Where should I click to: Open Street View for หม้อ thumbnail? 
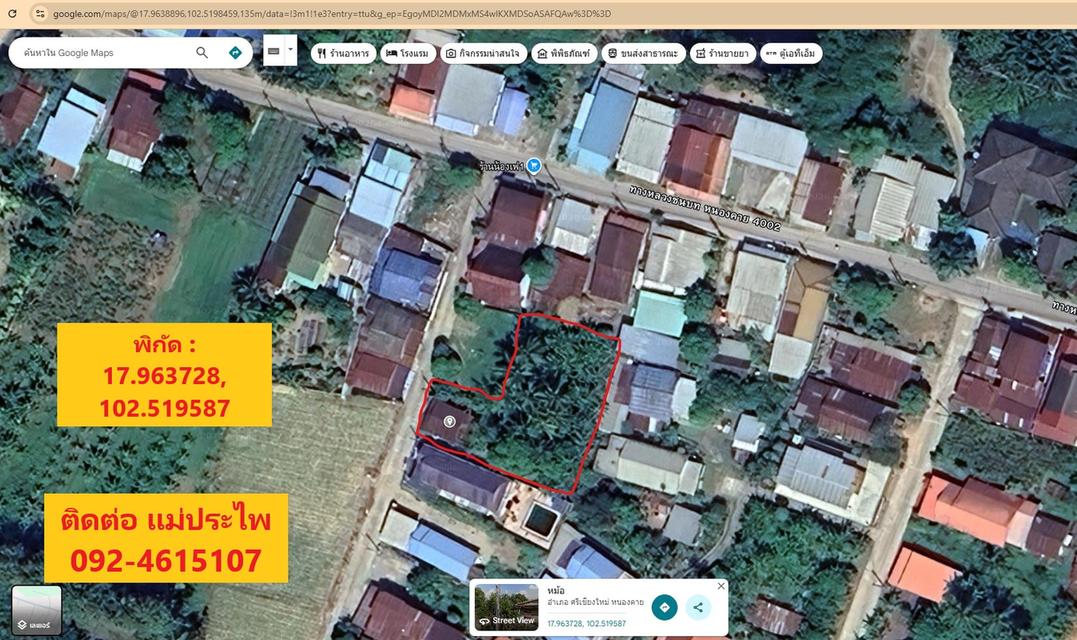click(507, 605)
